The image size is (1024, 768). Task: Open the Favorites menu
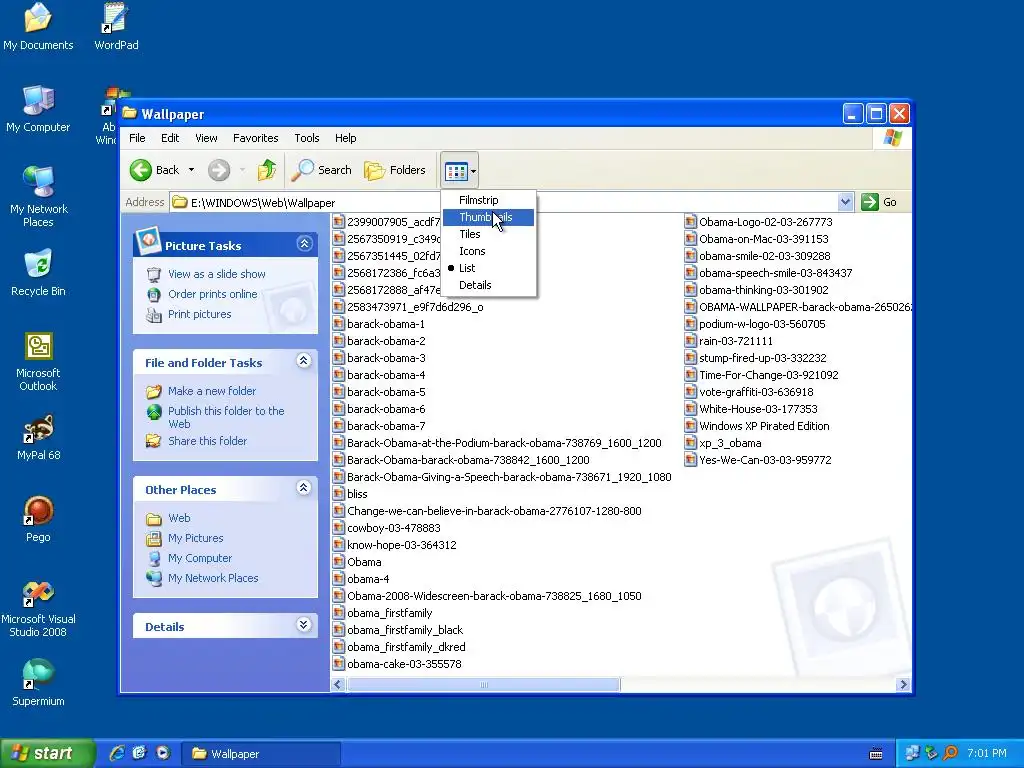coord(255,138)
